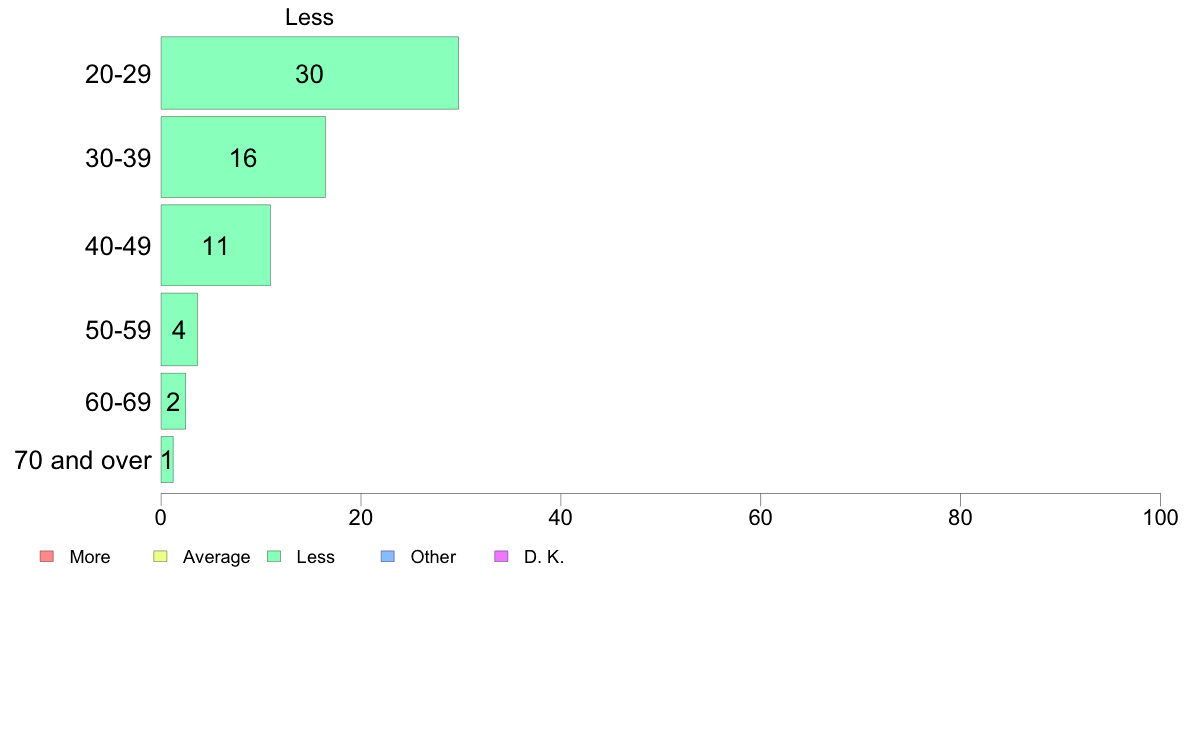
Task: Click the 100 tick on the x-axis
Action: coord(1160,518)
